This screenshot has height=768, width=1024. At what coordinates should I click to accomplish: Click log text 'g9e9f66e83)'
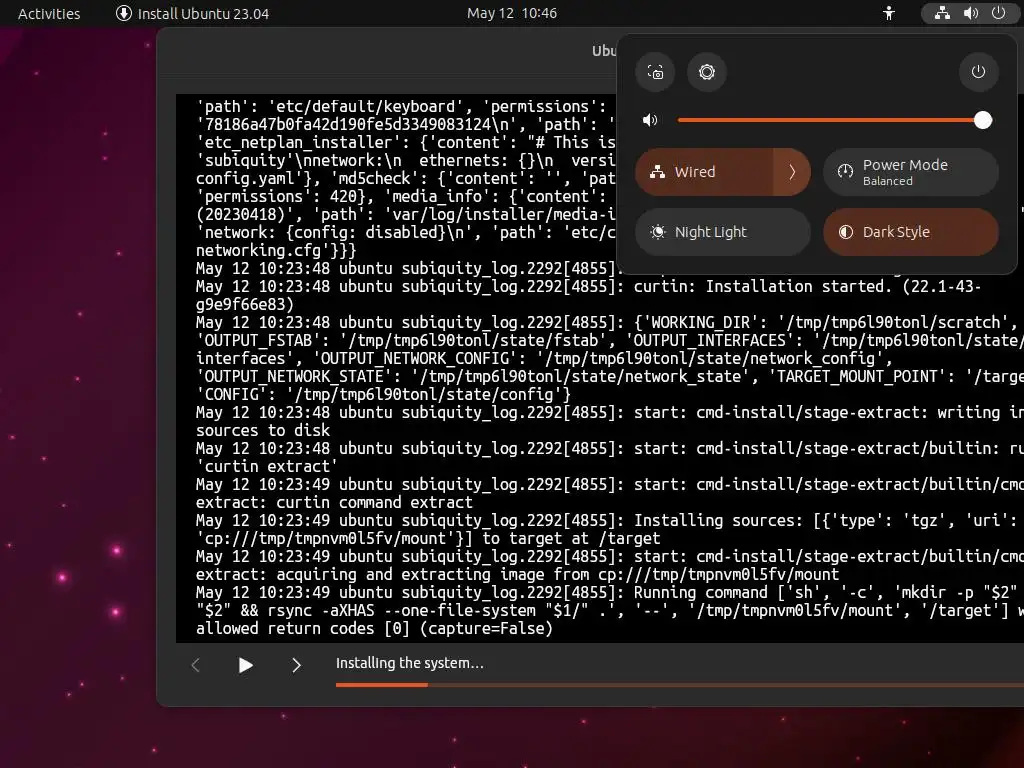pyautogui.click(x=245, y=304)
